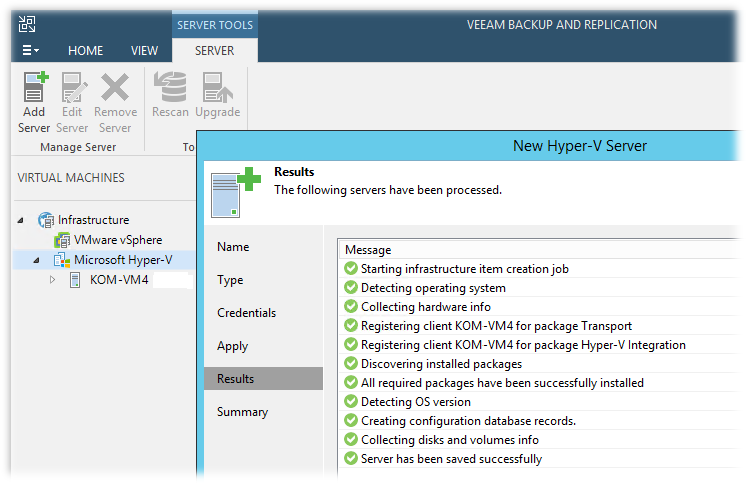Click the Veeam application logo icon
This screenshot has width=746, height=483.
tap(27, 24)
